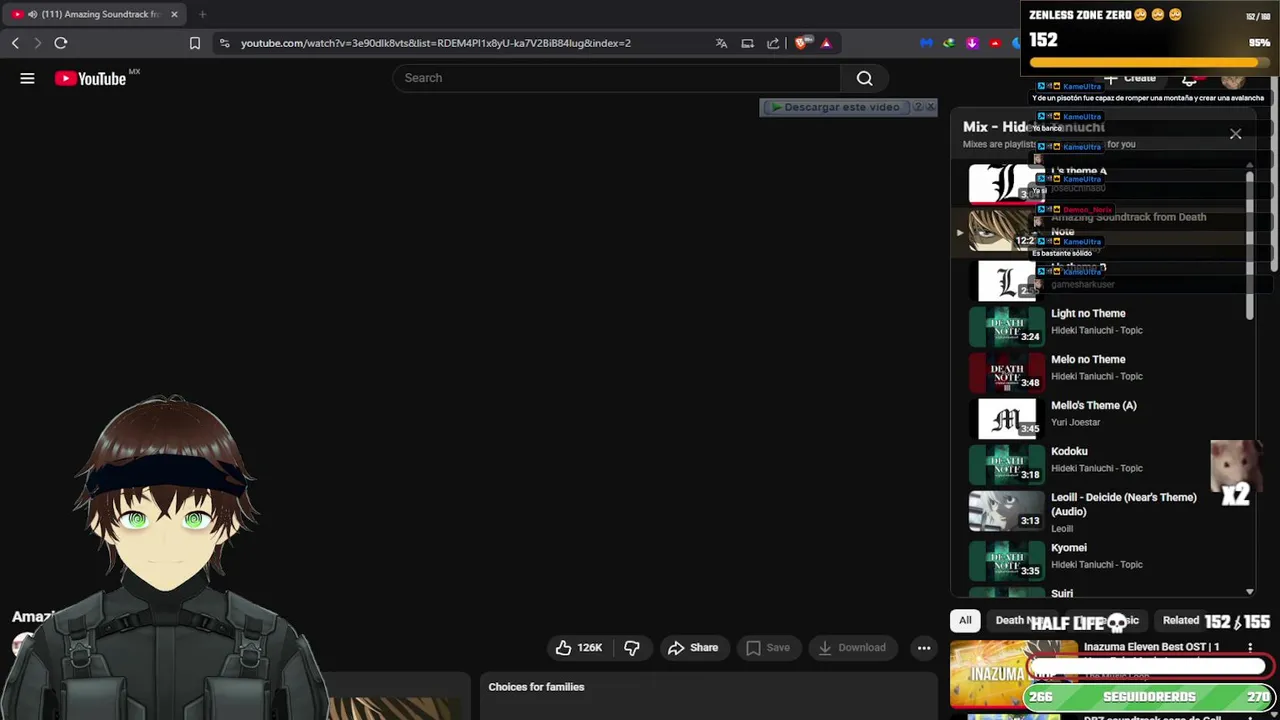Open the Inazuma Eleven video thumbnail
Screen dimensions: 1280x720
(1013, 674)
